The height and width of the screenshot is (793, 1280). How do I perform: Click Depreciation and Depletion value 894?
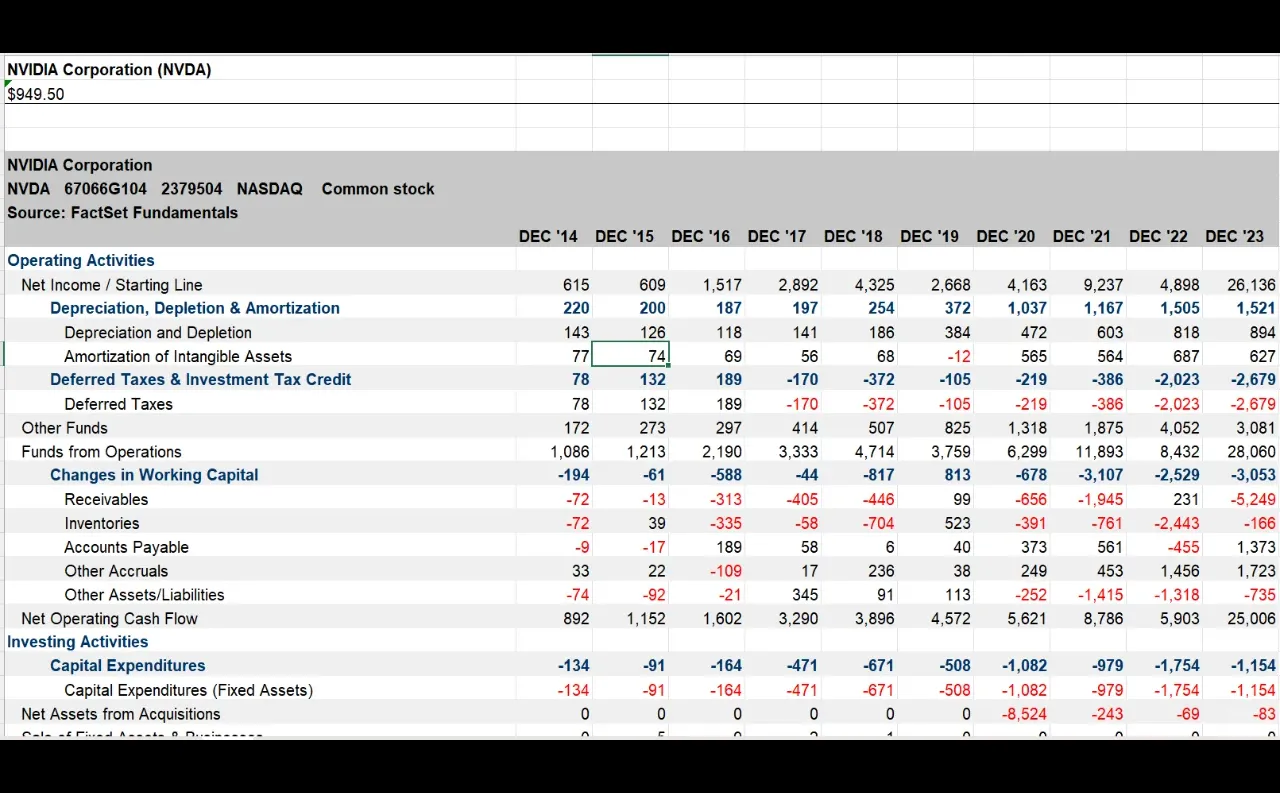(1263, 332)
